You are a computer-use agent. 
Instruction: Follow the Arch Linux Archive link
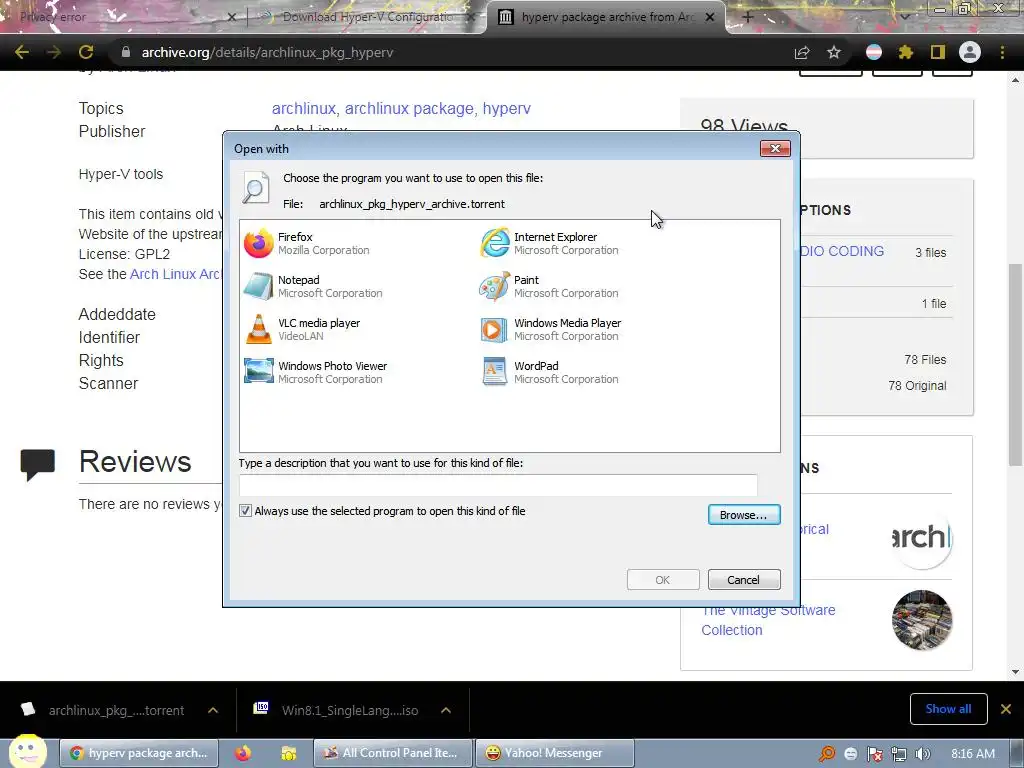click(176, 274)
